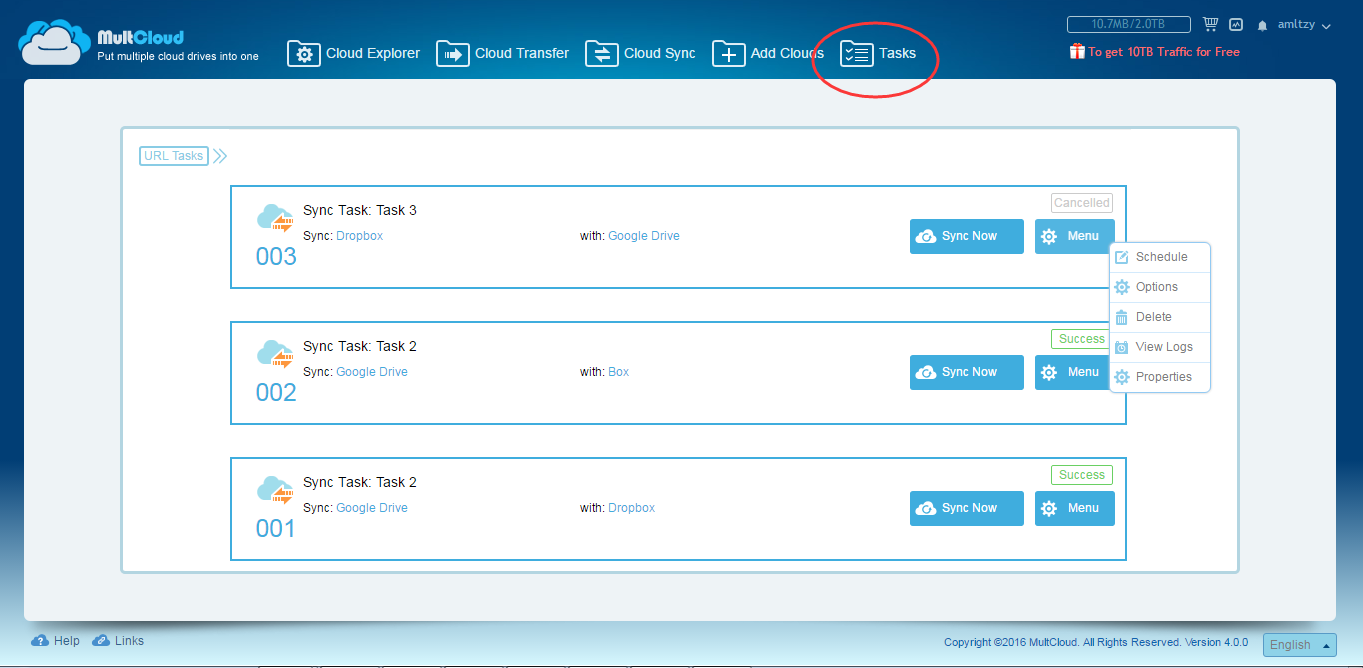Click the task number 001
This screenshot has width=1363, height=668.
276,528
